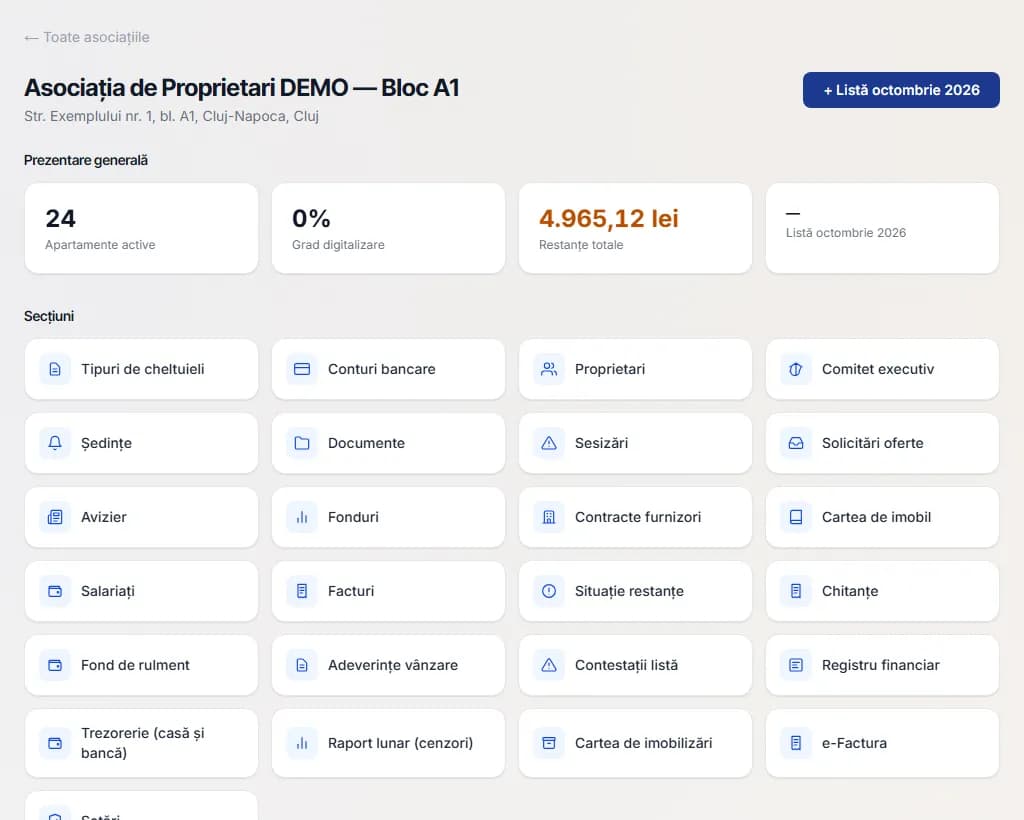Click the receipt icon beside Chitanțe
This screenshot has height=820, width=1024.
[796, 591]
